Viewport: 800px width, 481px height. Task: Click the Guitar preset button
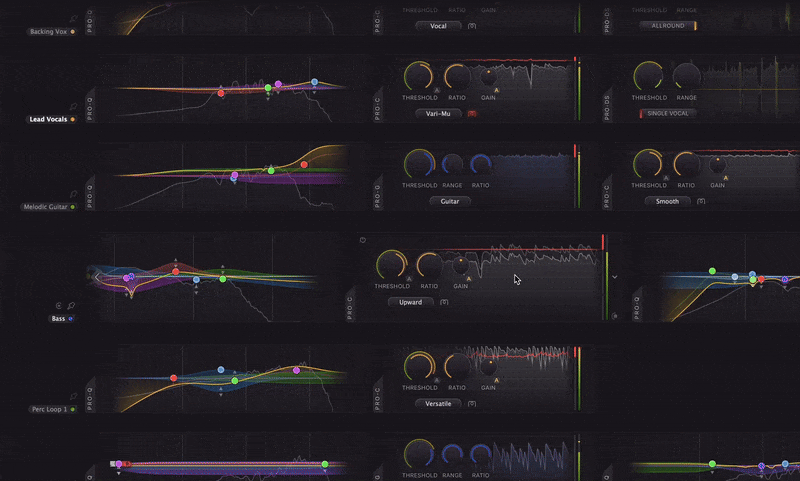[449, 200]
